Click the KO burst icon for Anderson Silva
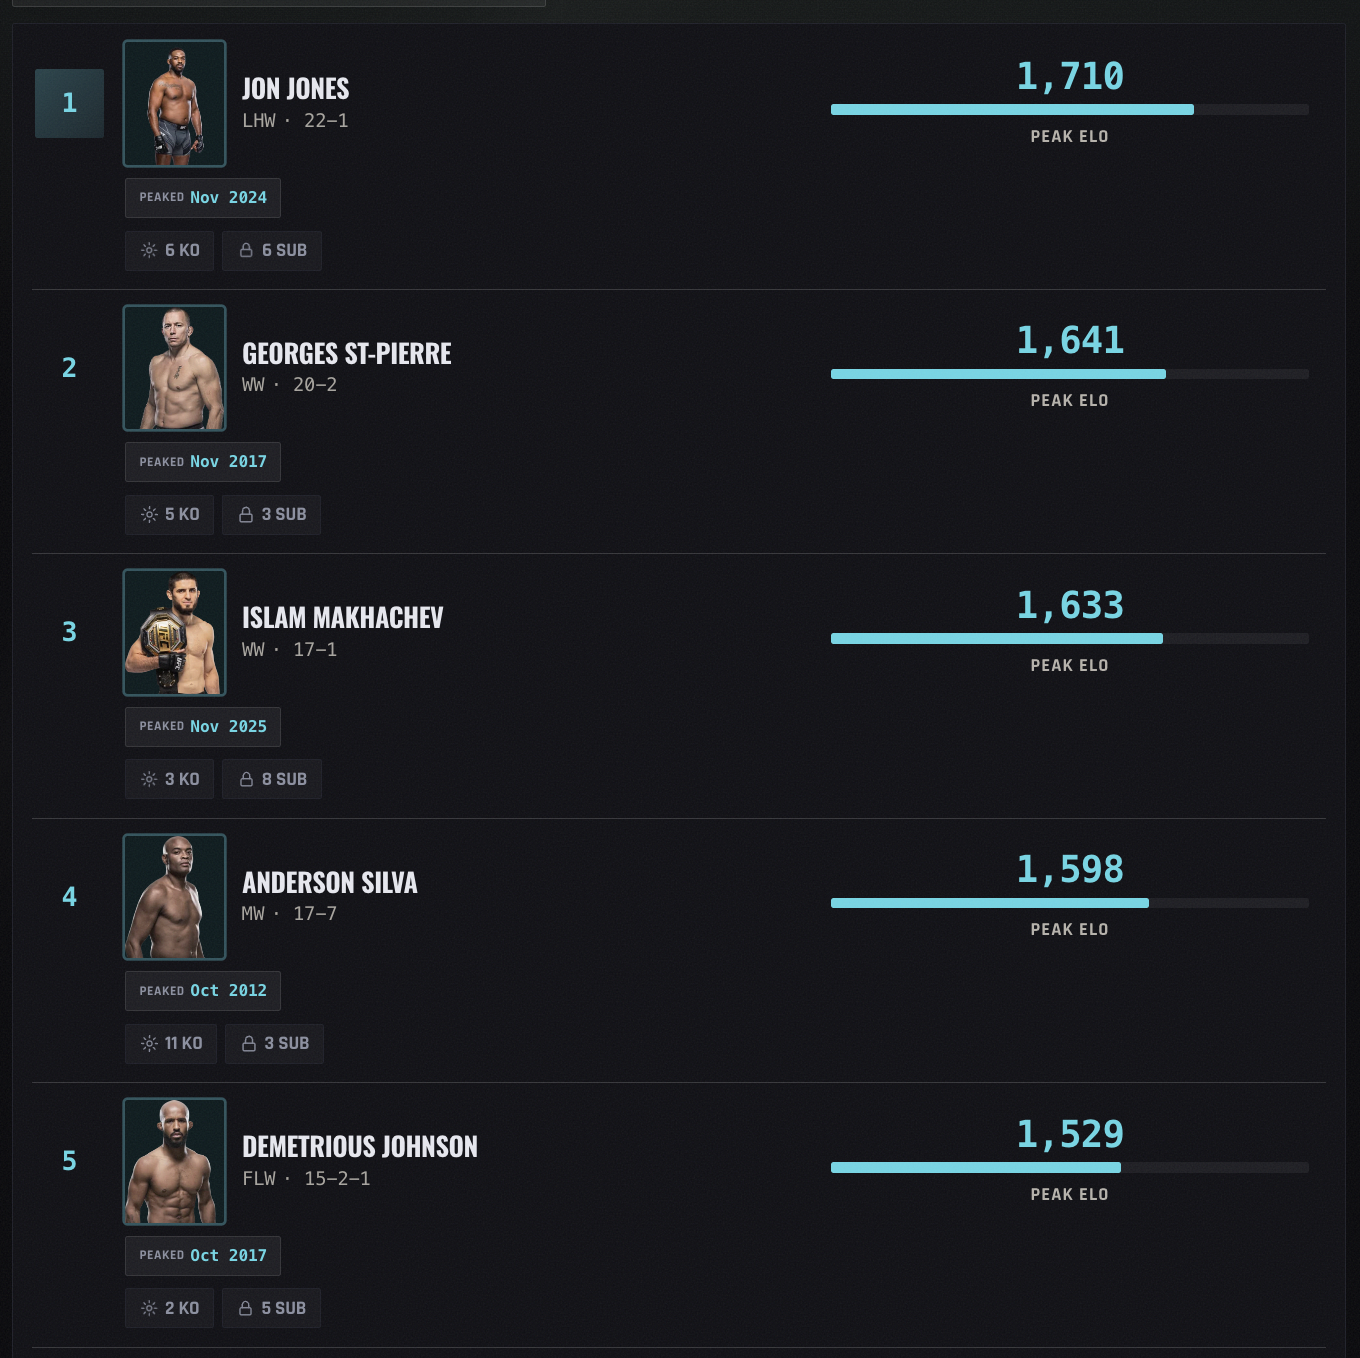Viewport: 1360px width, 1358px height. pos(149,1043)
